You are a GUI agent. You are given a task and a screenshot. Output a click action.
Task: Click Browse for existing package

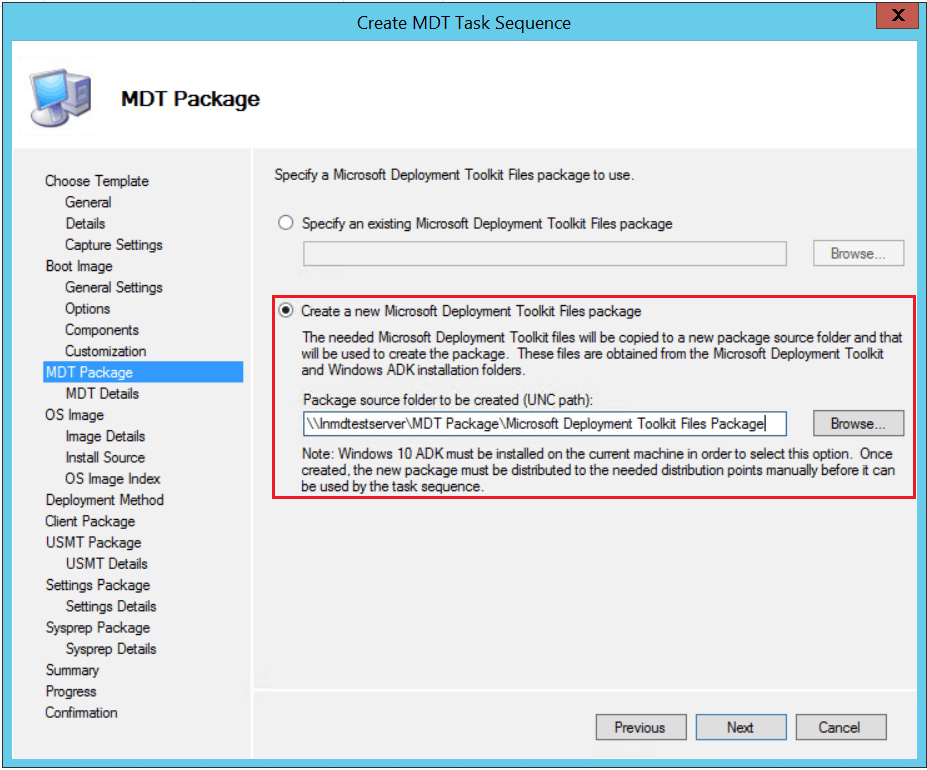(x=858, y=253)
